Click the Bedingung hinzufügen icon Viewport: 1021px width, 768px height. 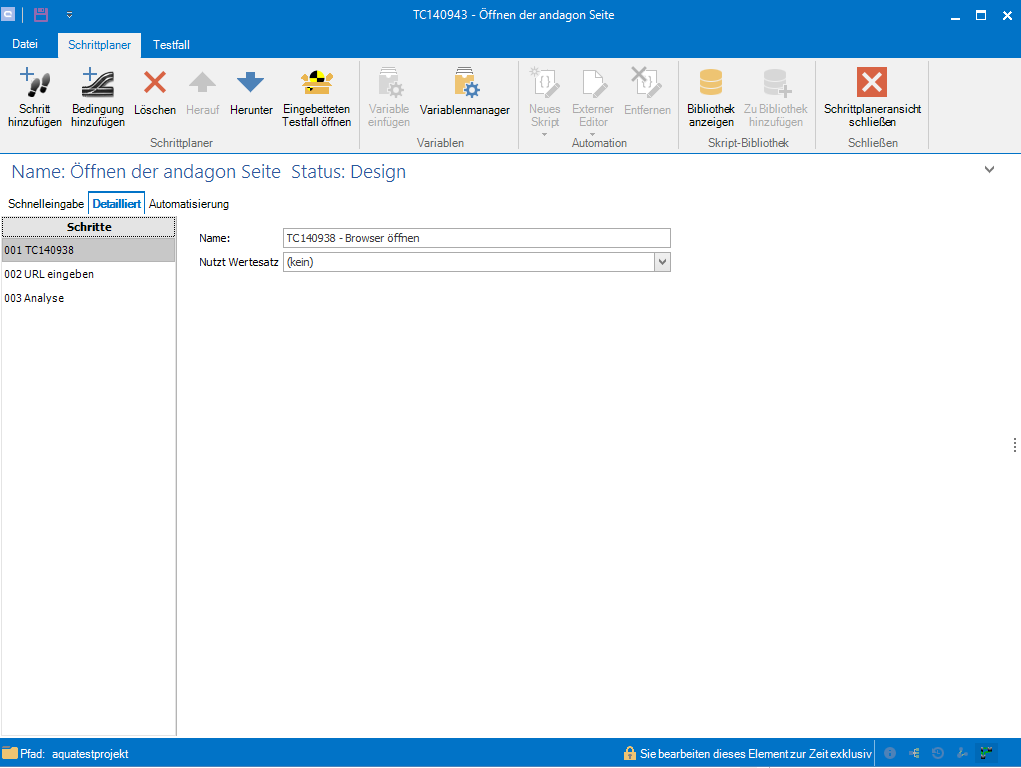click(97, 83)
